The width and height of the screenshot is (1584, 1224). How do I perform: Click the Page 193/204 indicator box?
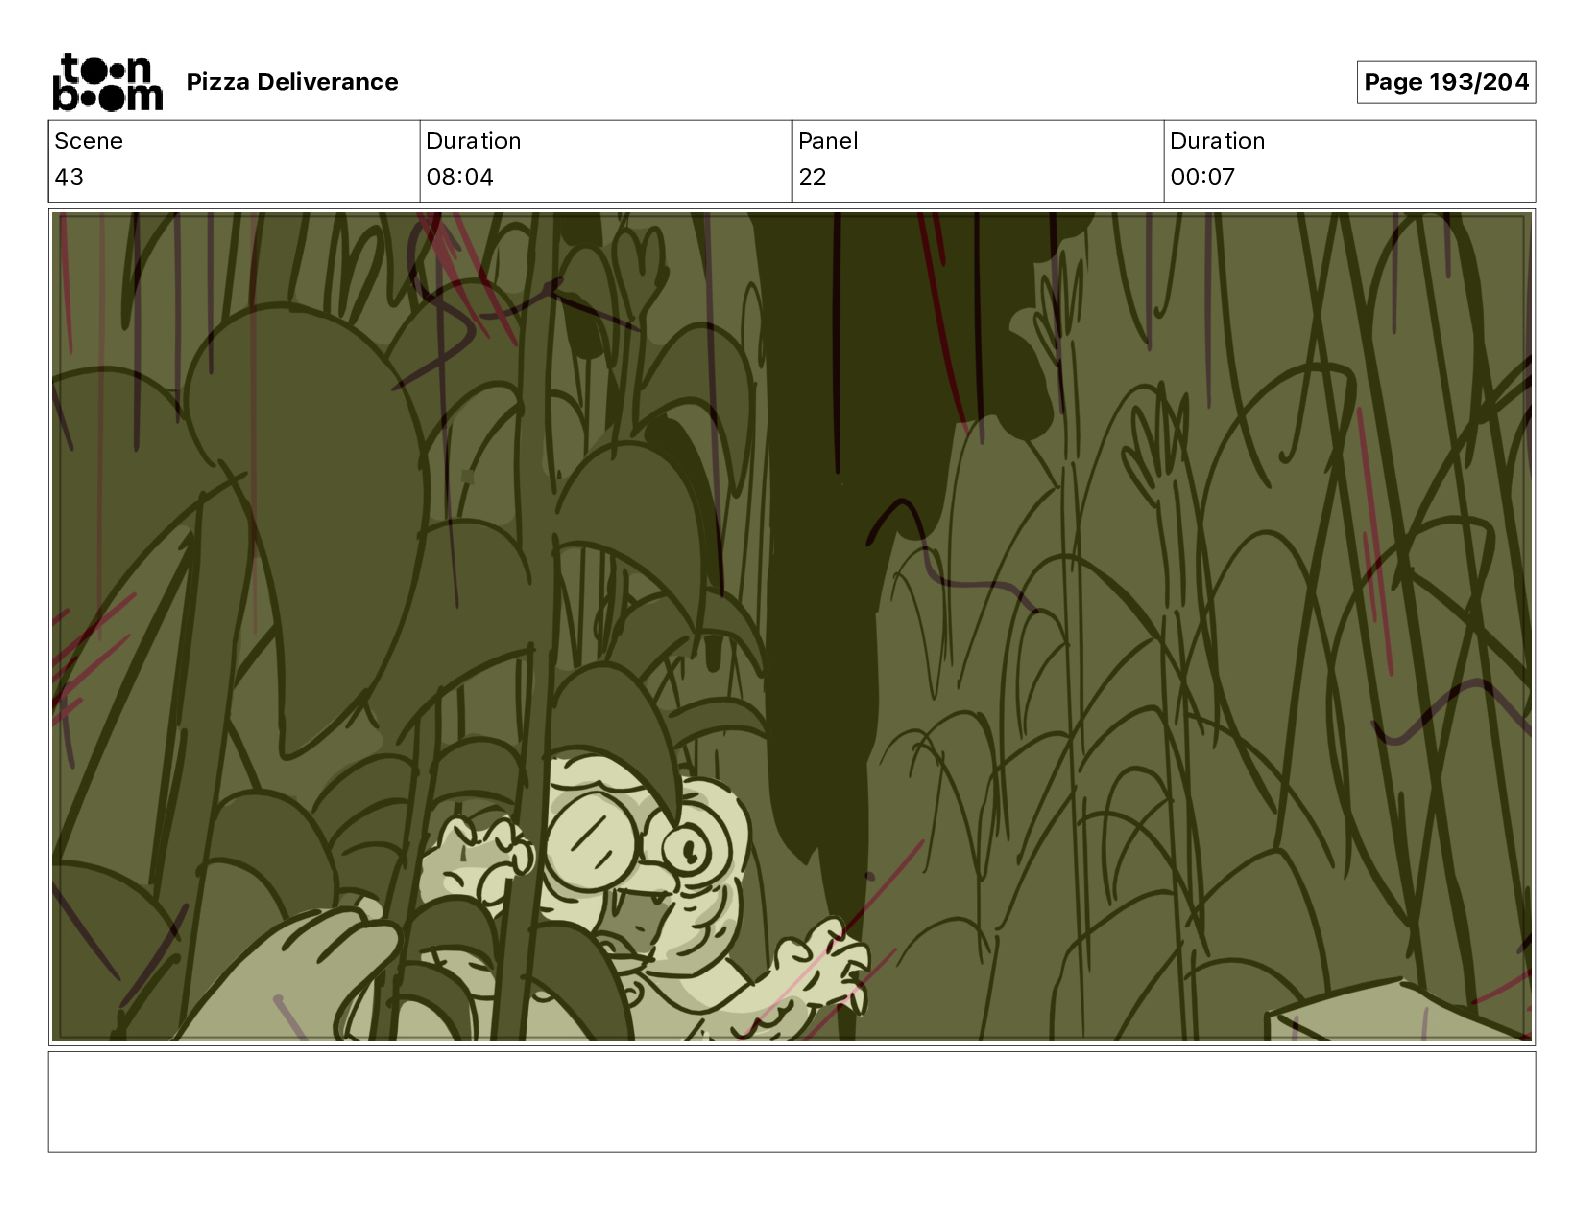(x=1446, y=82)
